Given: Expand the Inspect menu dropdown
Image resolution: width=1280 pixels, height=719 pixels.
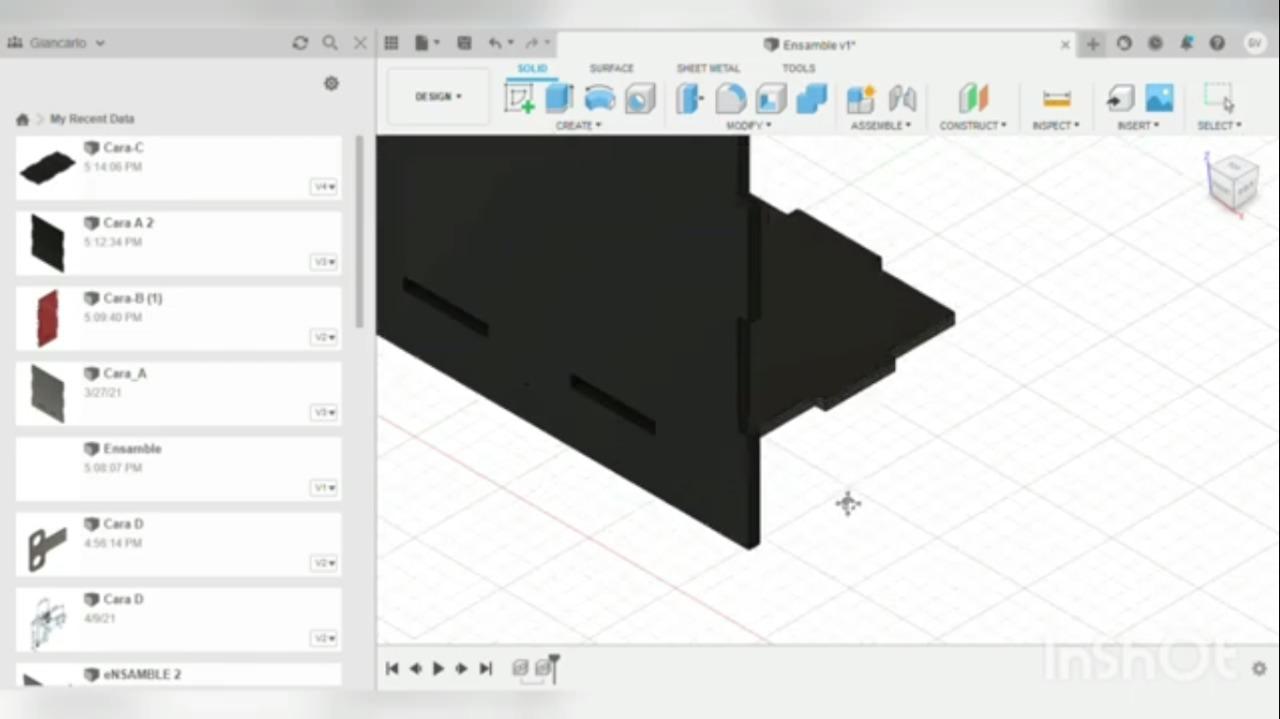Looking at the screenshot, I should (x=1056, y=126).
